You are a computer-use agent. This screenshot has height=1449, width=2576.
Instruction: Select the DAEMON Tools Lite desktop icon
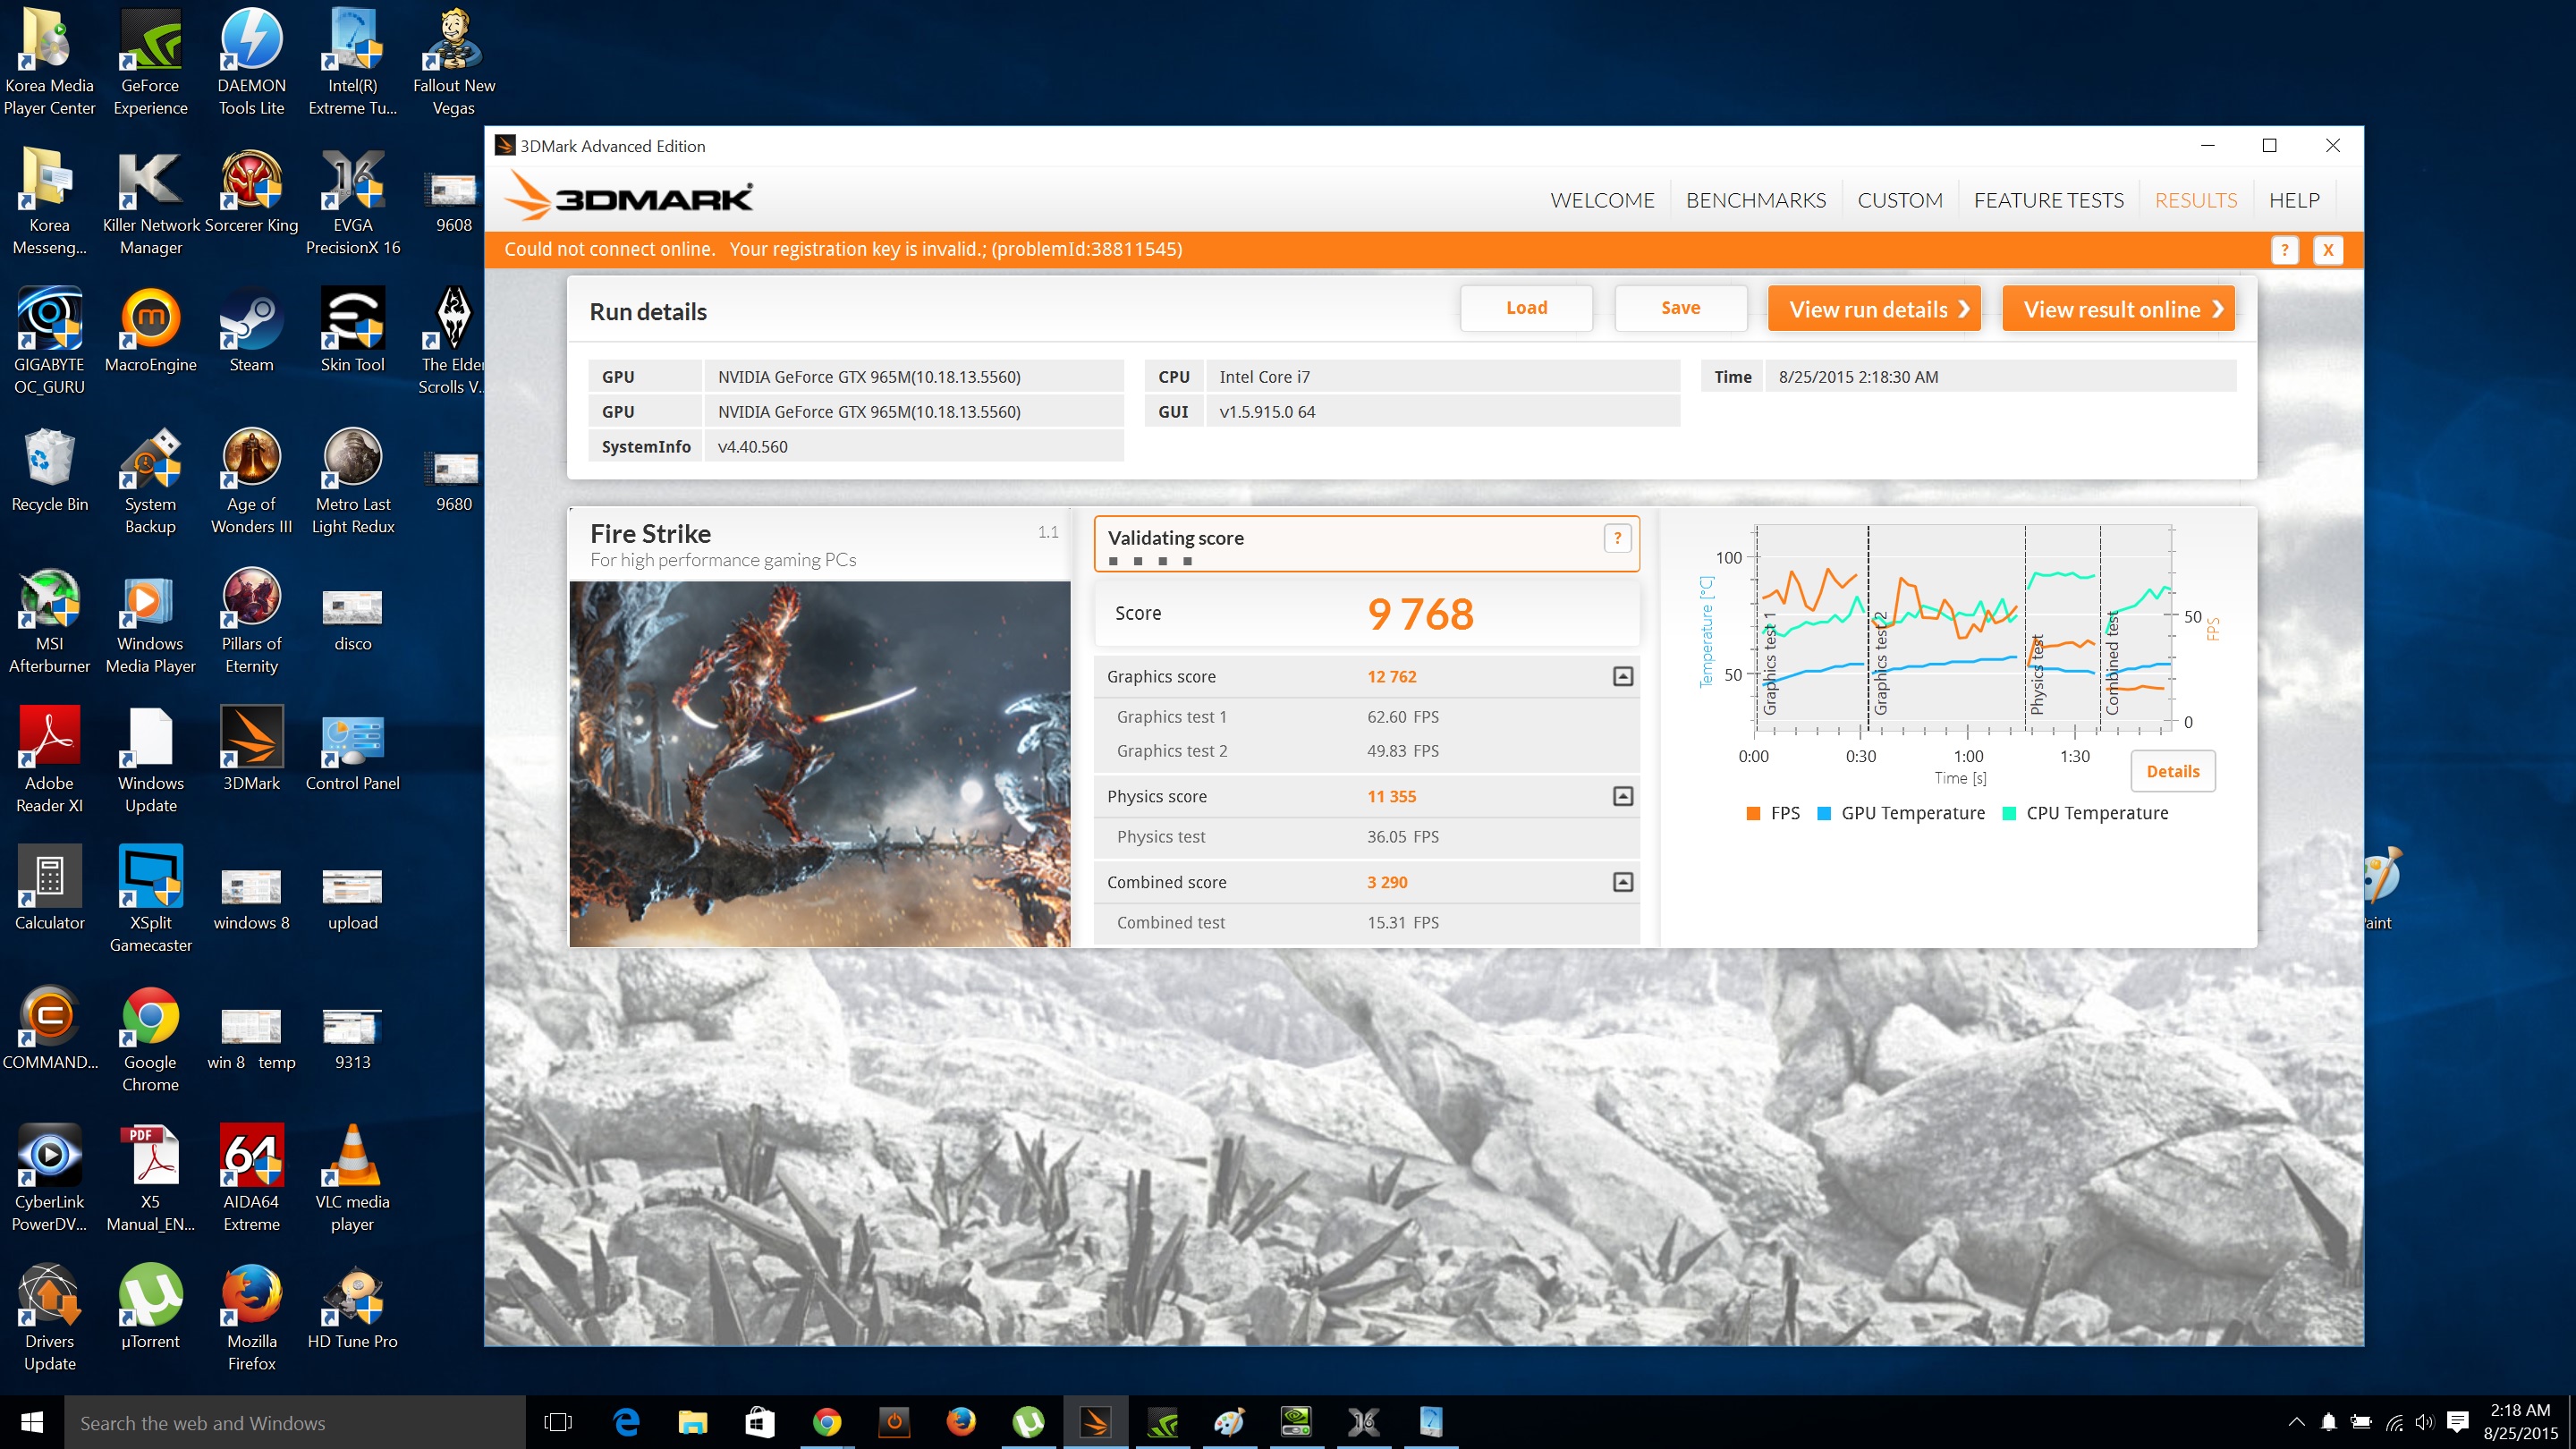pos(251,62)
